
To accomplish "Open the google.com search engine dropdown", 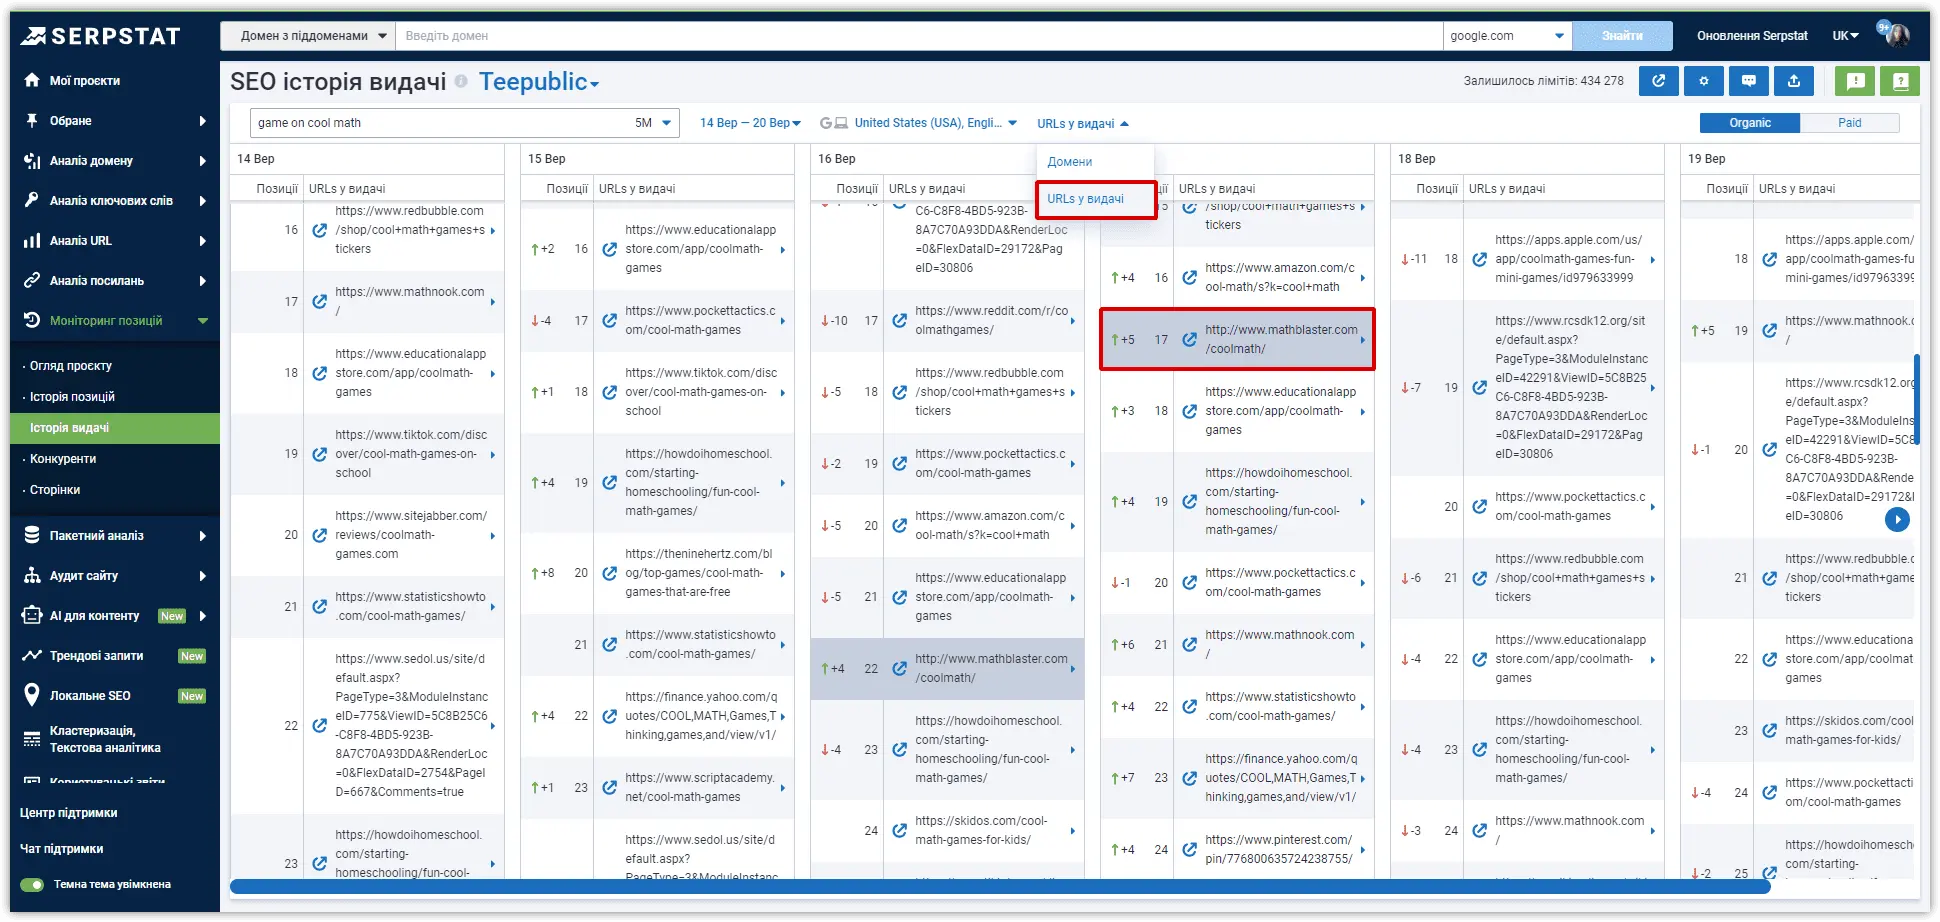I will click(x=1507, y=36).
